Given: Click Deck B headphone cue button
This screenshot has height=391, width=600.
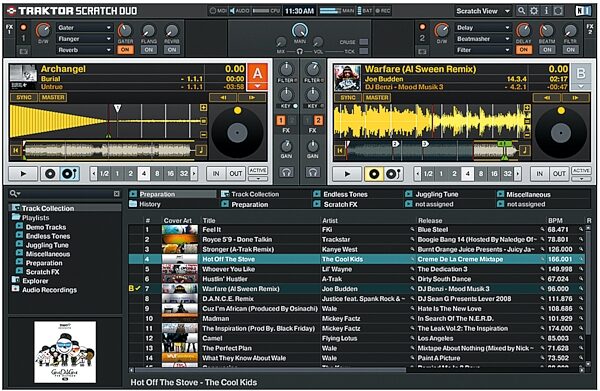Looking at the screenshot, I should click(313, 172).
